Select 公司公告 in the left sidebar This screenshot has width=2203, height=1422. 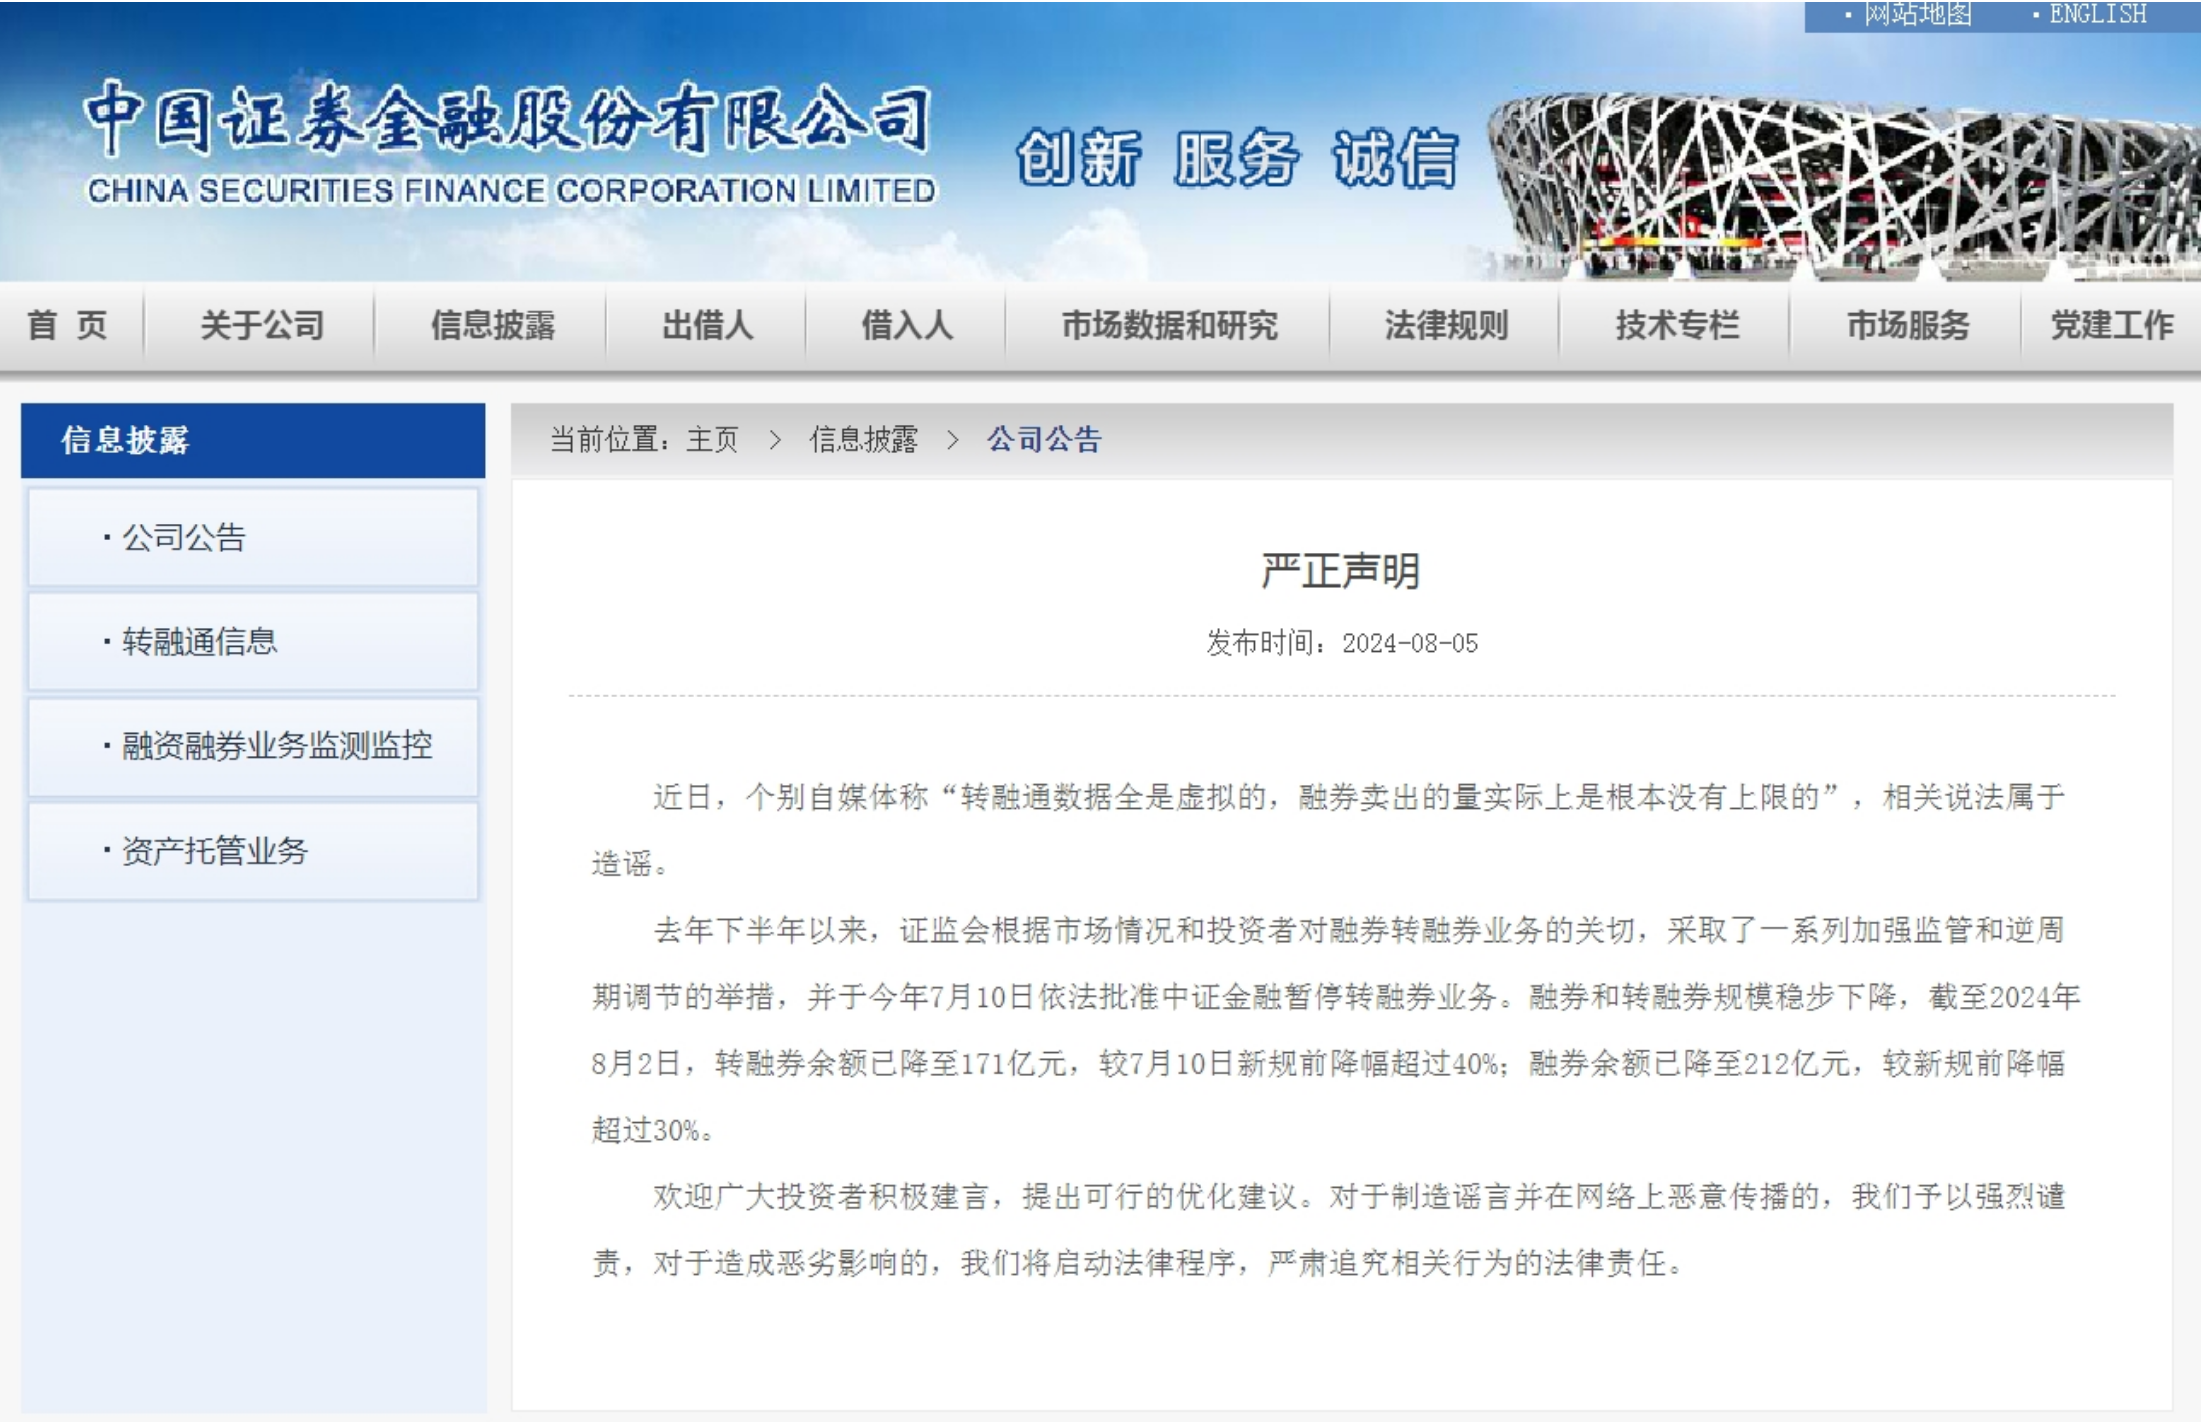tap(253, 537)
